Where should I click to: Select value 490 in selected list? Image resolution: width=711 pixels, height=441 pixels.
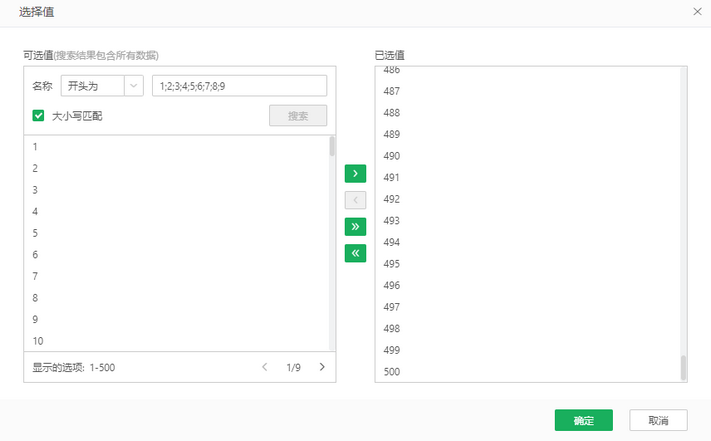click(392, 156)
